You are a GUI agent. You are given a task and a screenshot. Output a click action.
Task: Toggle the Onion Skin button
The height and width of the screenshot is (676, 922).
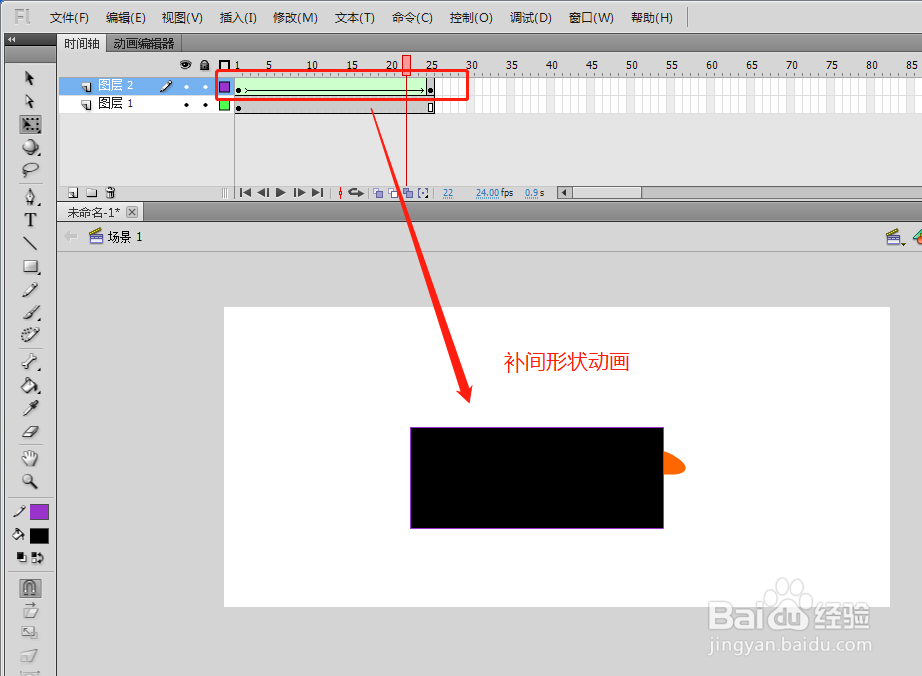click(x=378, y=193)
